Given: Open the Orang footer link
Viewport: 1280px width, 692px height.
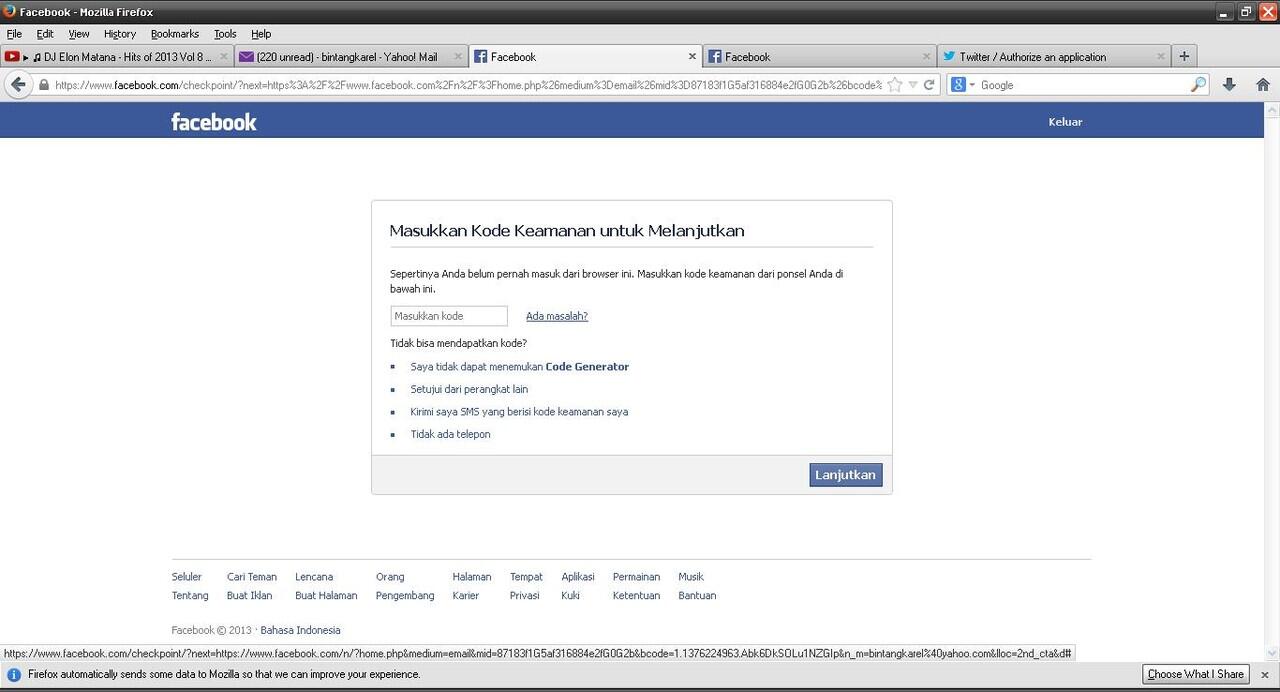Looking at the screenshot, I should point(390,577).
